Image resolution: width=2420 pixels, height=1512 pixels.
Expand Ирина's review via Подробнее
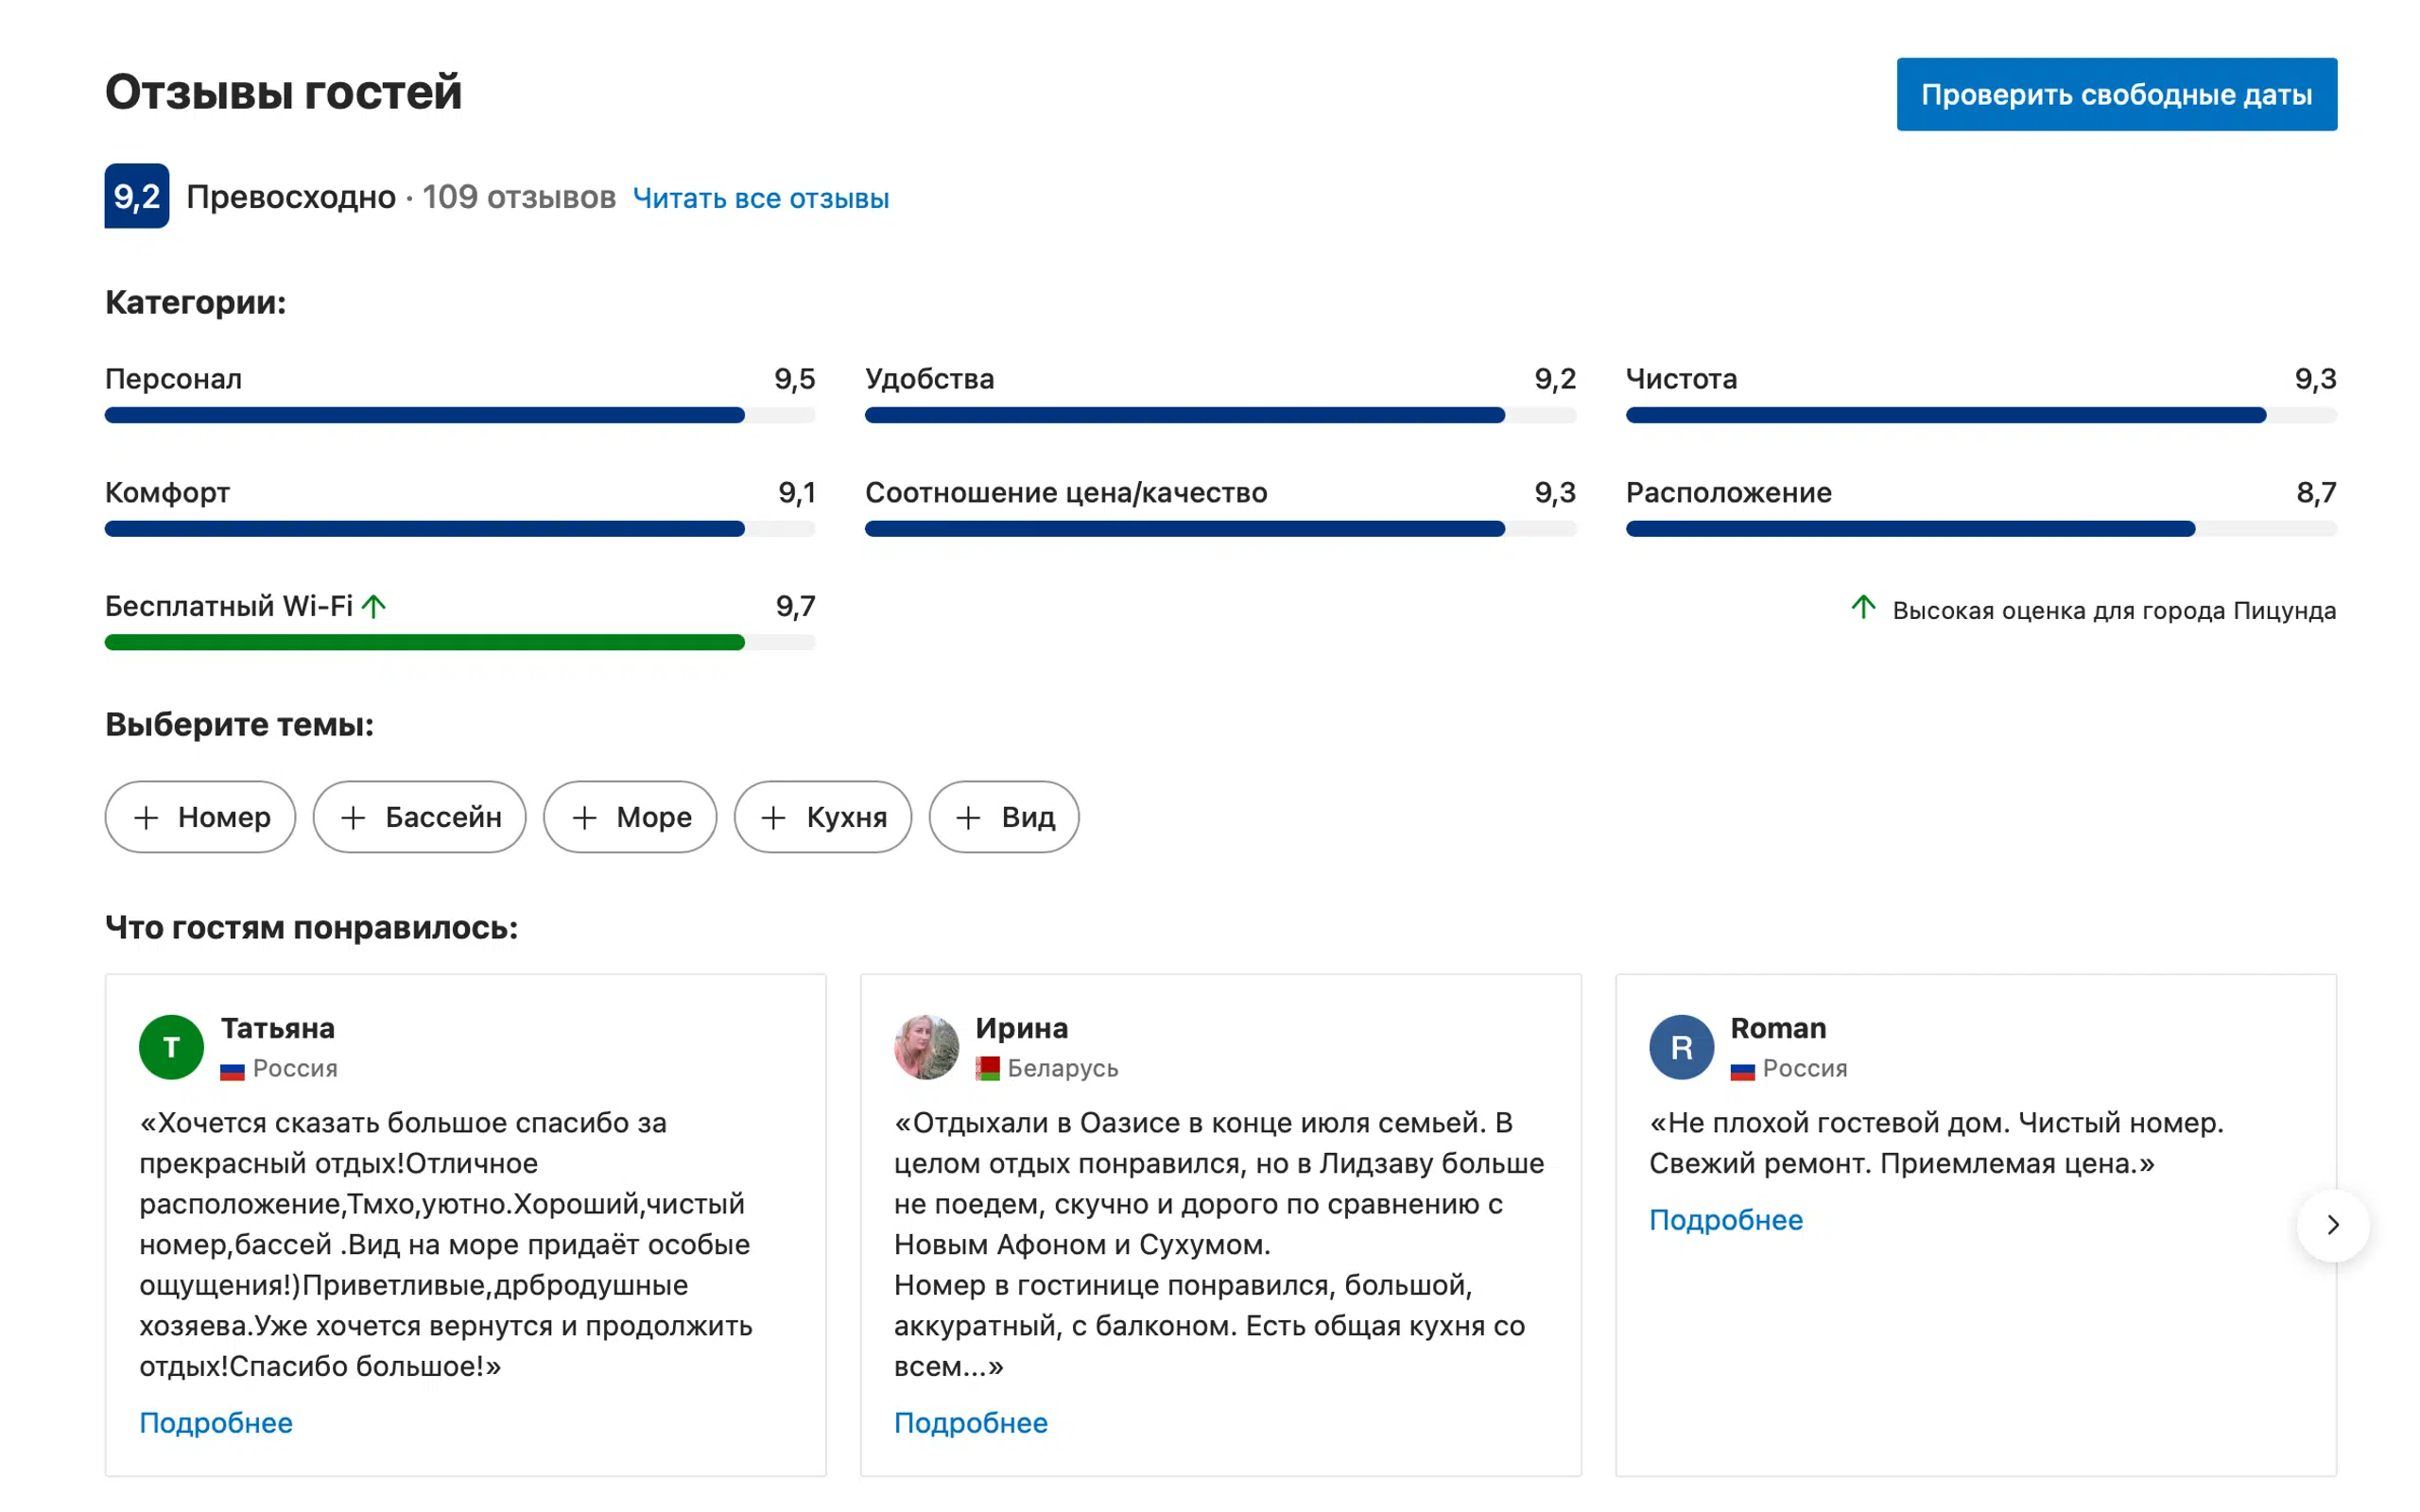[x=971, y=1422]
